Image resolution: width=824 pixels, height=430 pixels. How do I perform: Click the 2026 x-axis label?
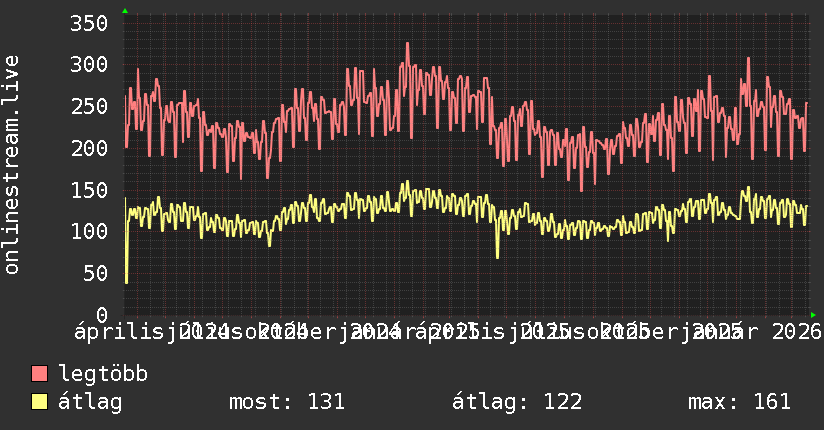coord(796,332)
